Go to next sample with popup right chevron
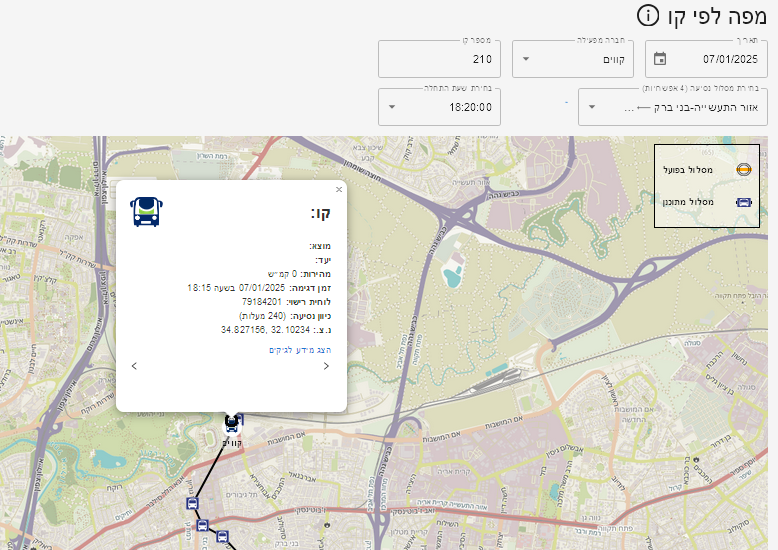This screenshot has width=778, height=550. point(326,366)
